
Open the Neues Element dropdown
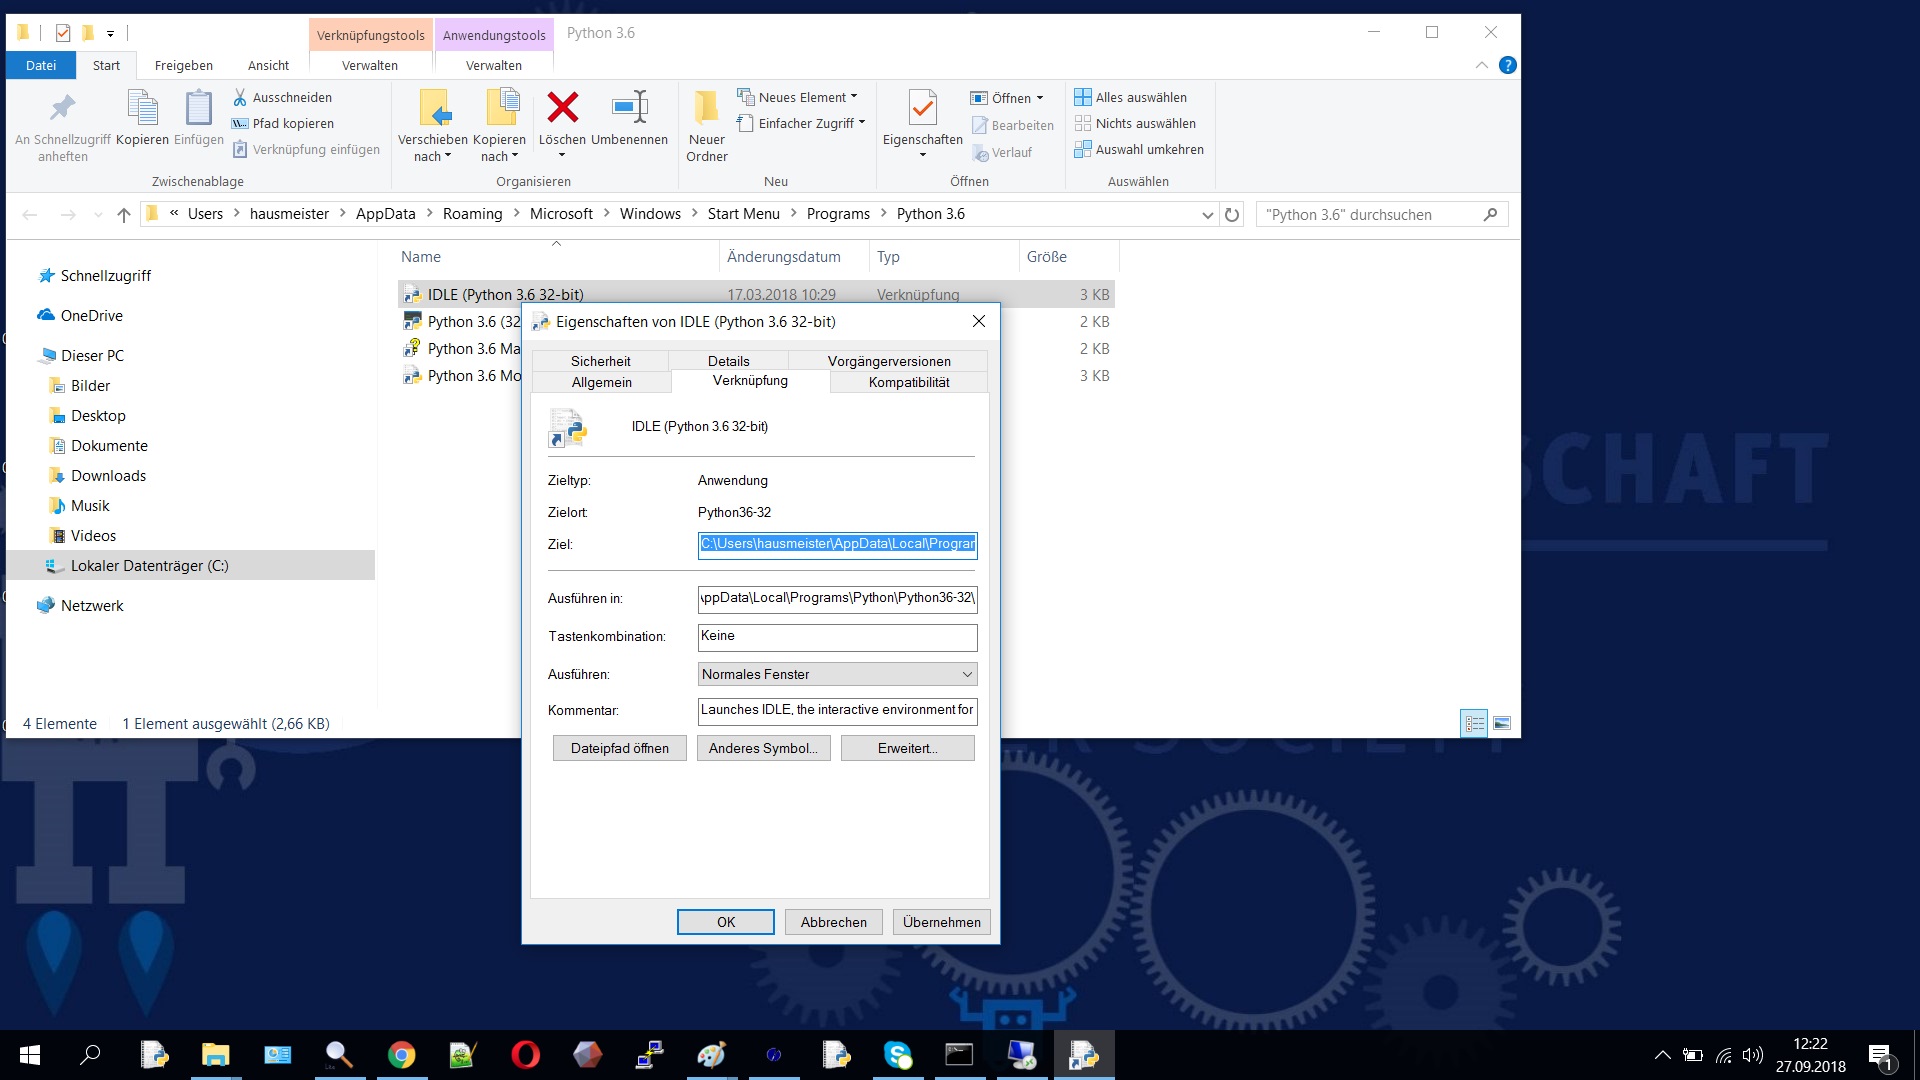pos(797,97)
